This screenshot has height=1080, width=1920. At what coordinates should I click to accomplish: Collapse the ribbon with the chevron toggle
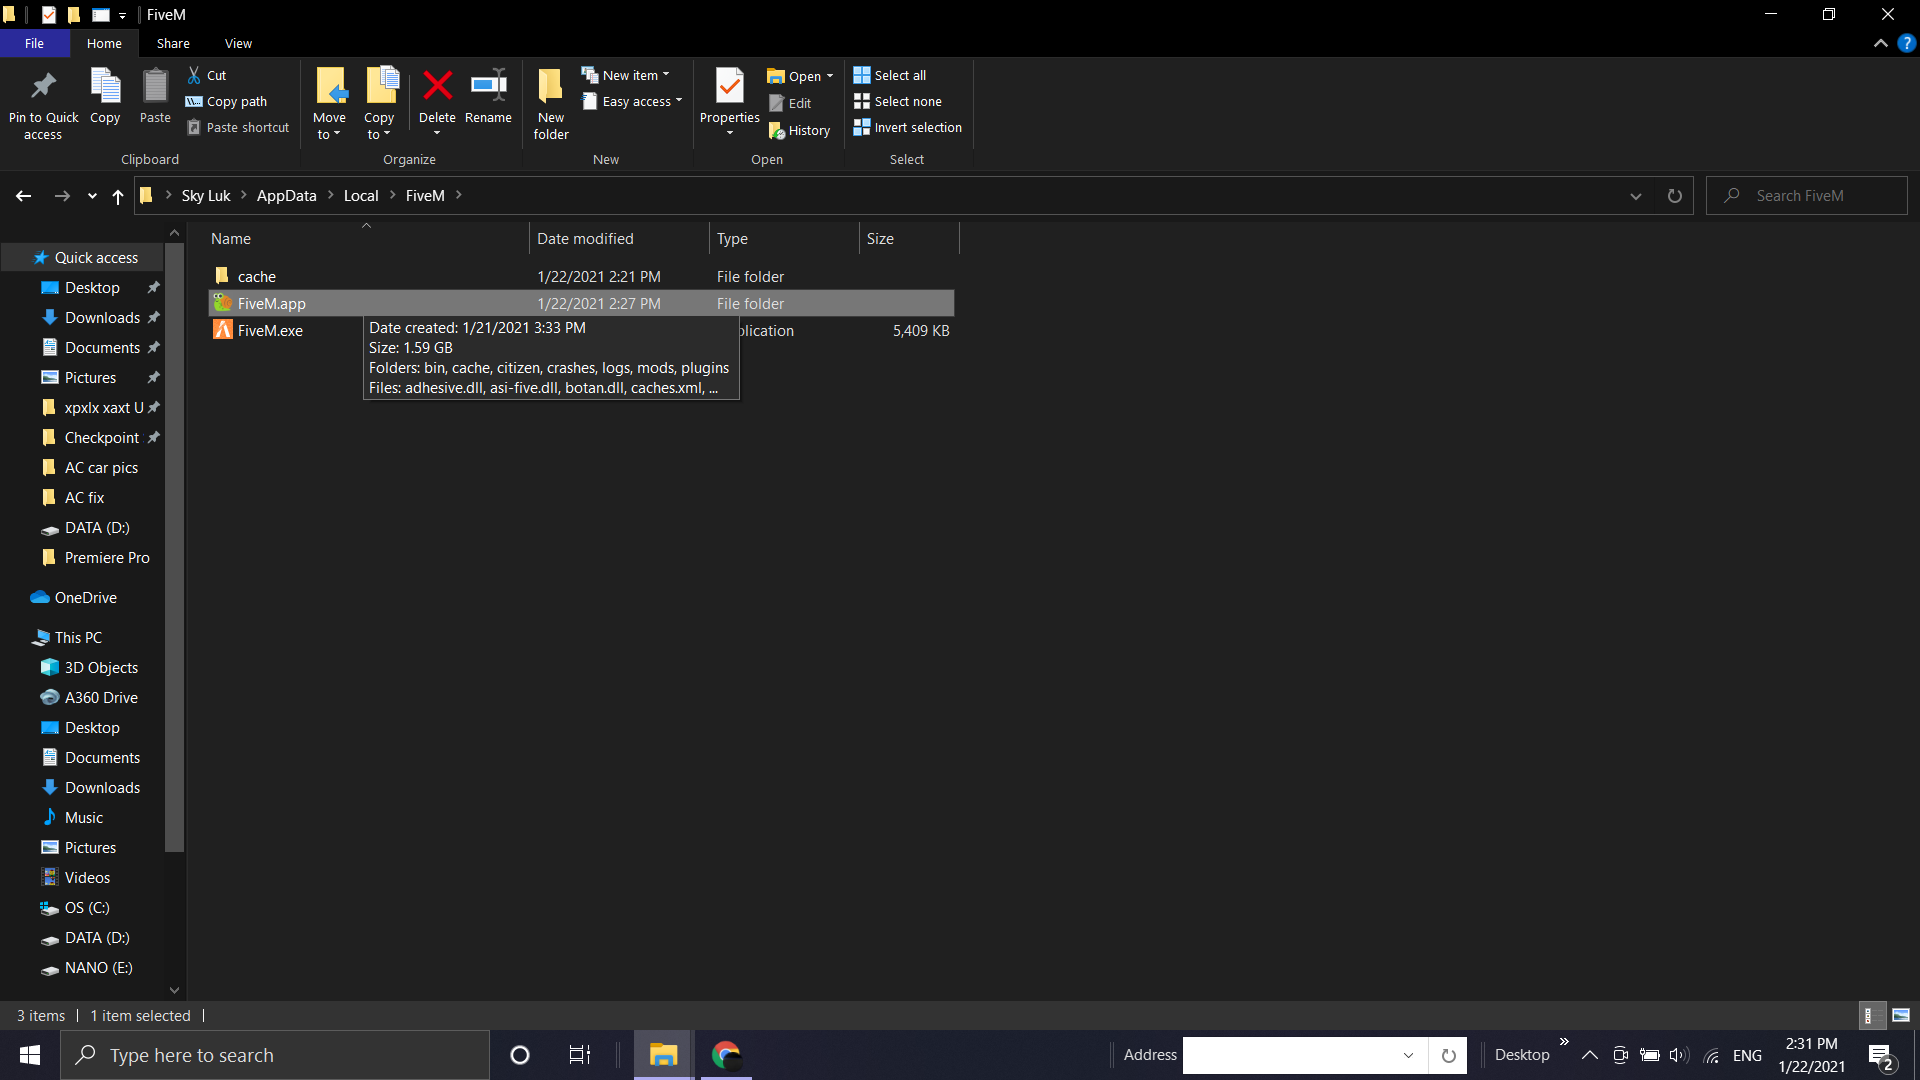(1880, 43)
